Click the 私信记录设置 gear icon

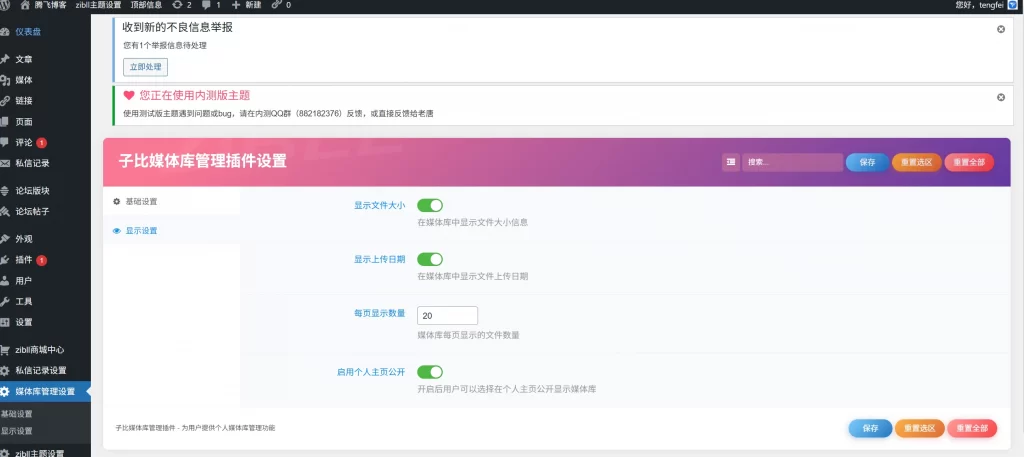pyautogui.click(x=5, y=371)
